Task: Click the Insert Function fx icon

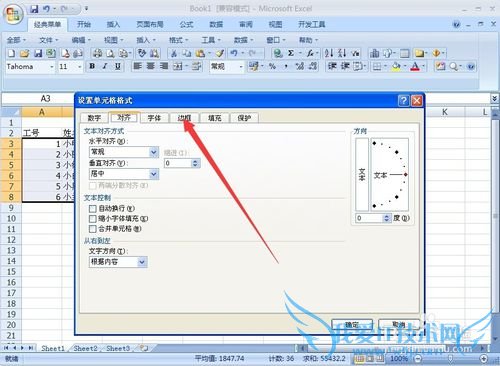Action: 310,53
